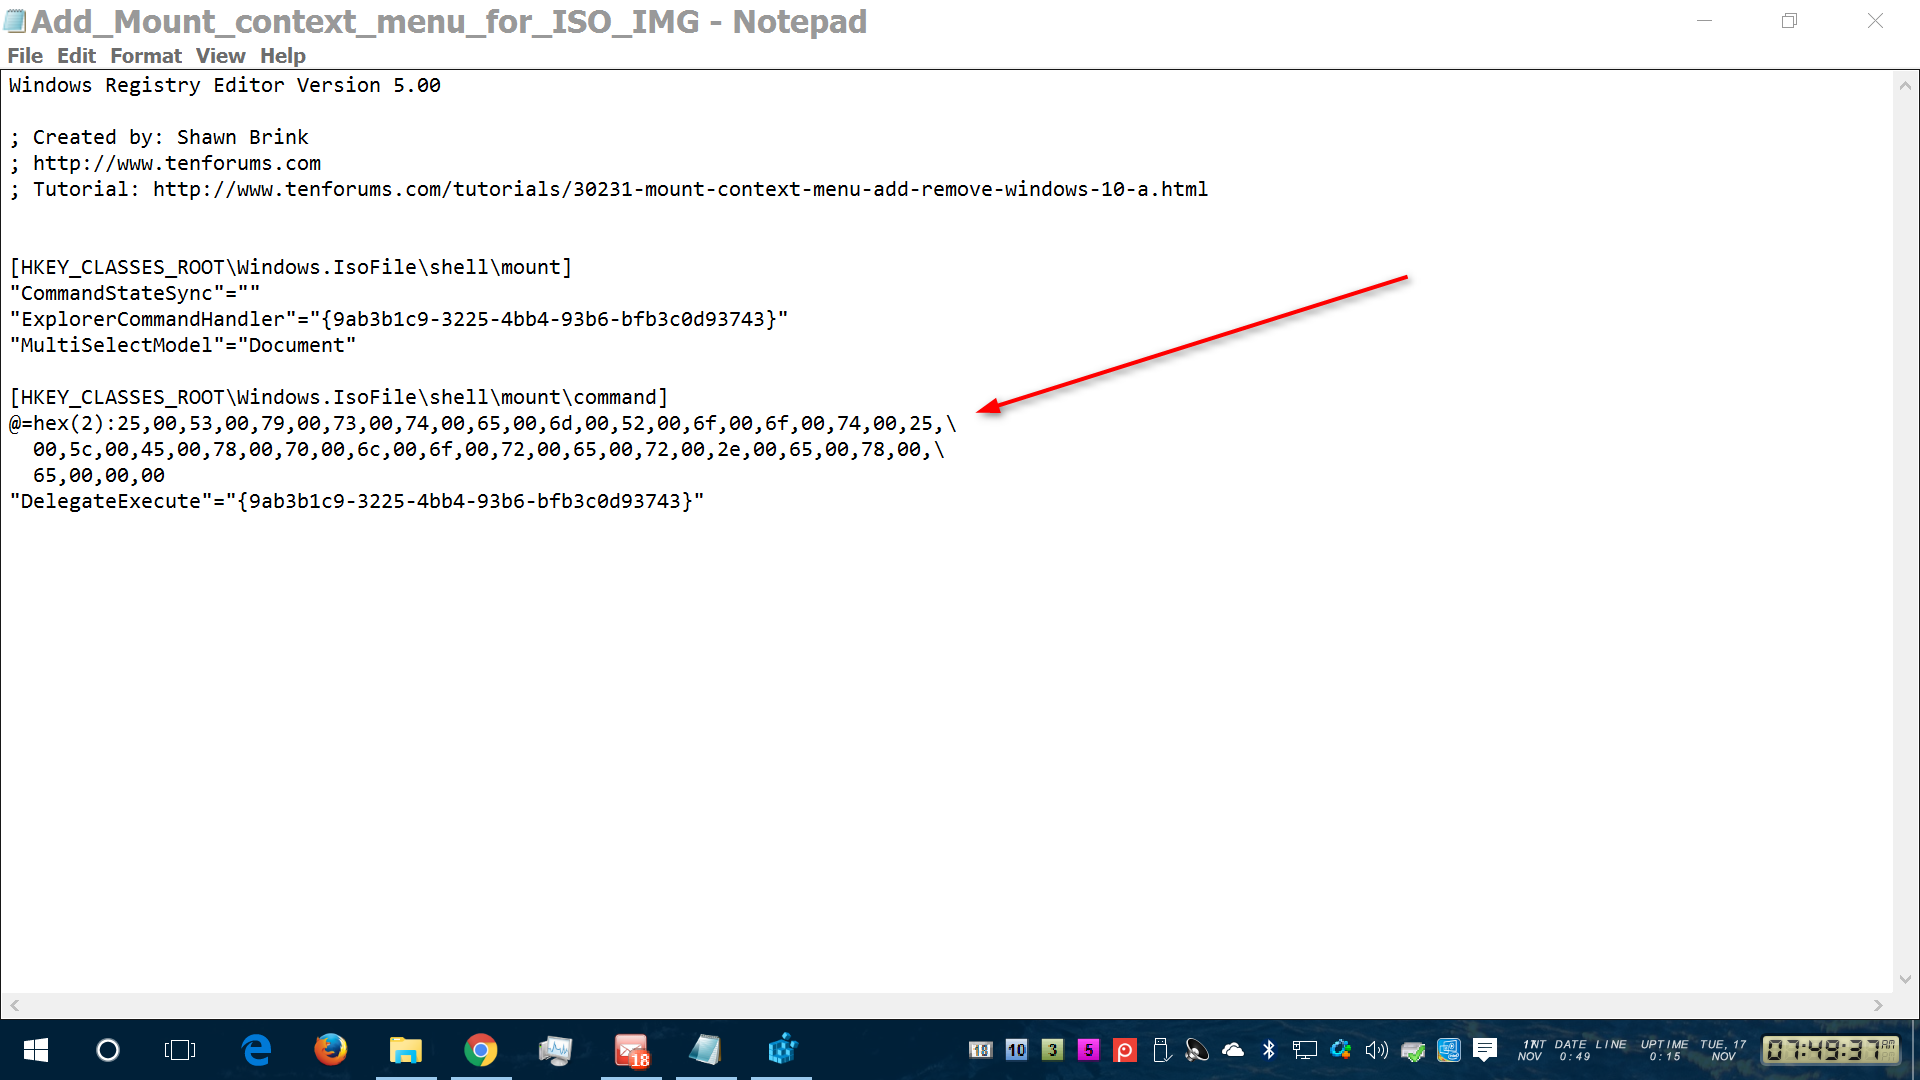Viewport: 1920px width, 1080px height.
Task: Minimize the Notepad window
Action: tap(1704, 21)
